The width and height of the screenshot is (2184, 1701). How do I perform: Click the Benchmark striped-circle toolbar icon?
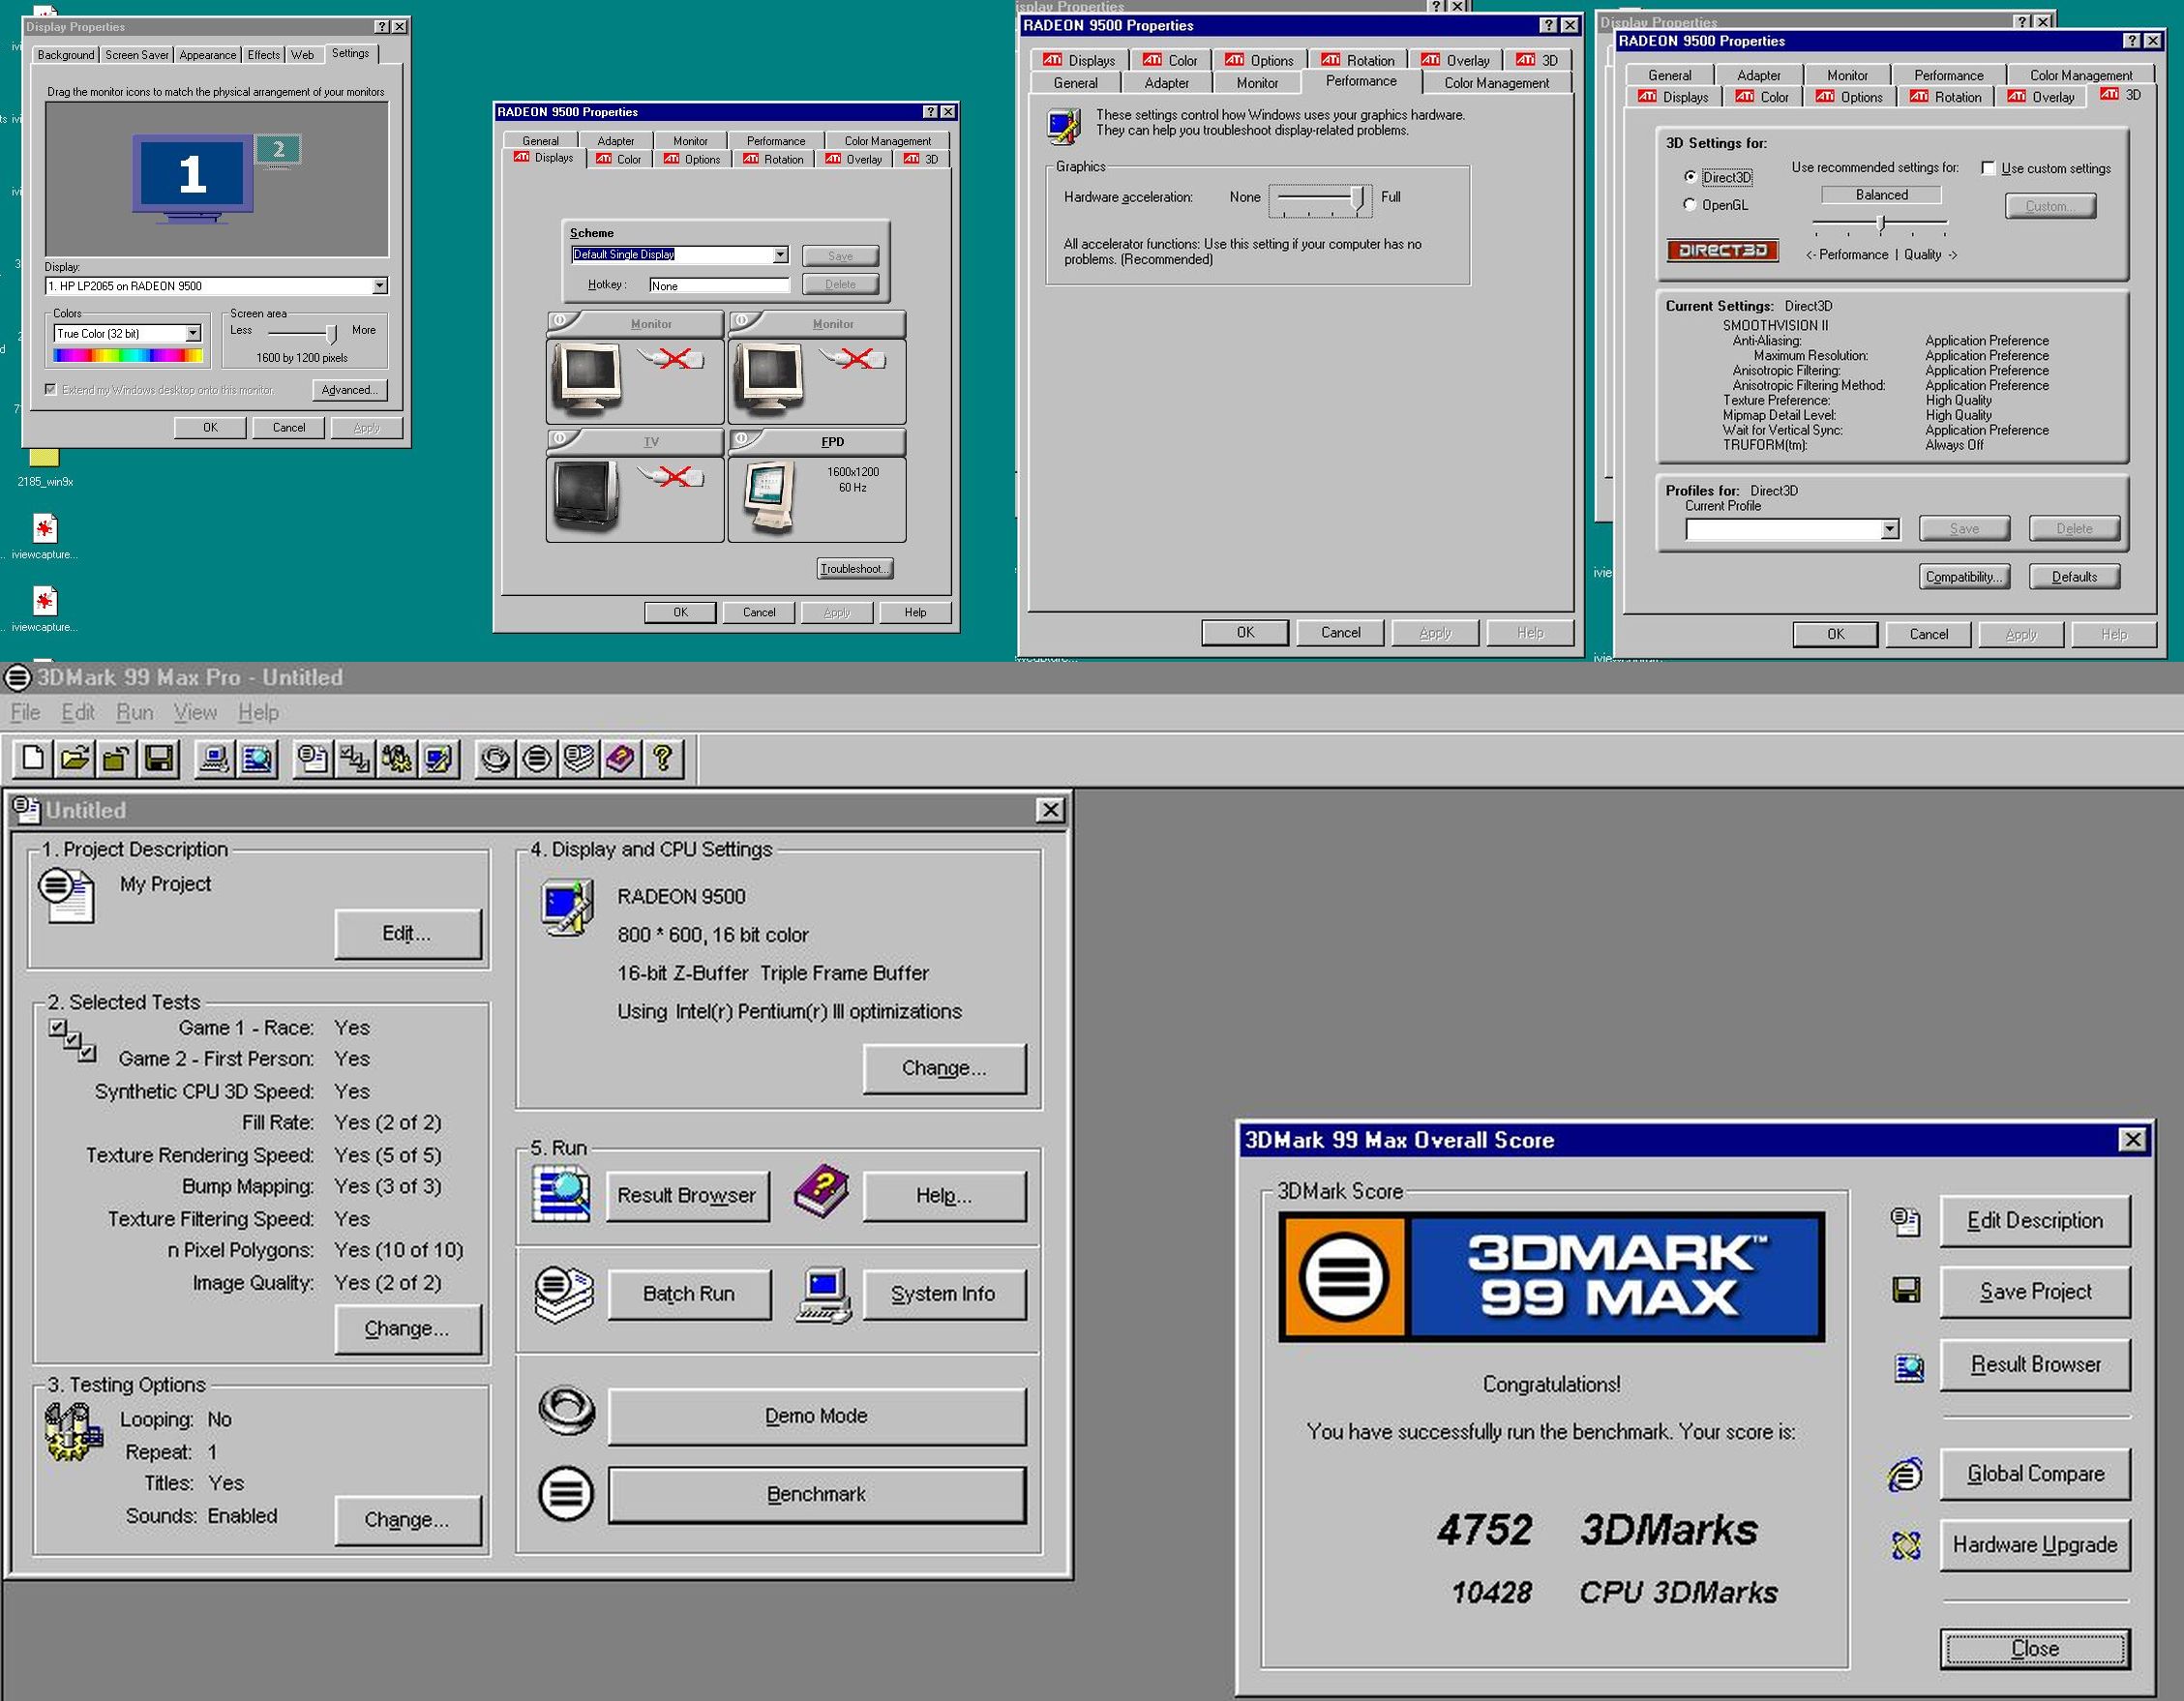pos(537,759)
